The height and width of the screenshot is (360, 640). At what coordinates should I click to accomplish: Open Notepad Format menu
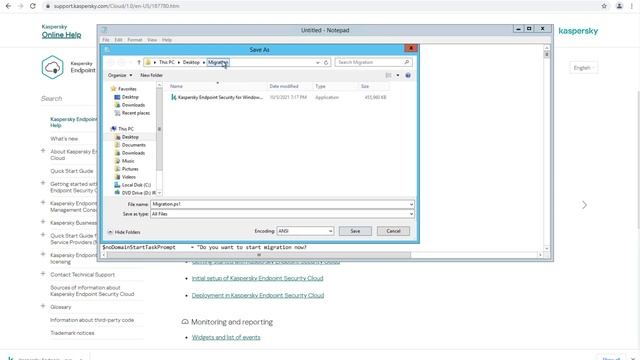[135, 40]
